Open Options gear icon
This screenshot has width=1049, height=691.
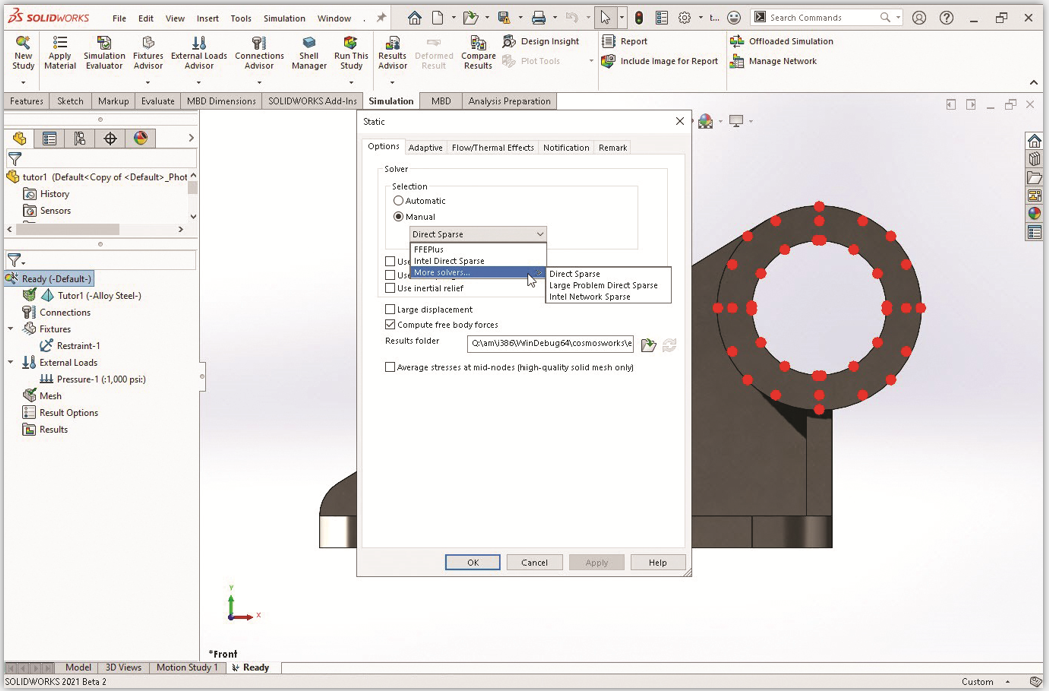pos(684,18)
